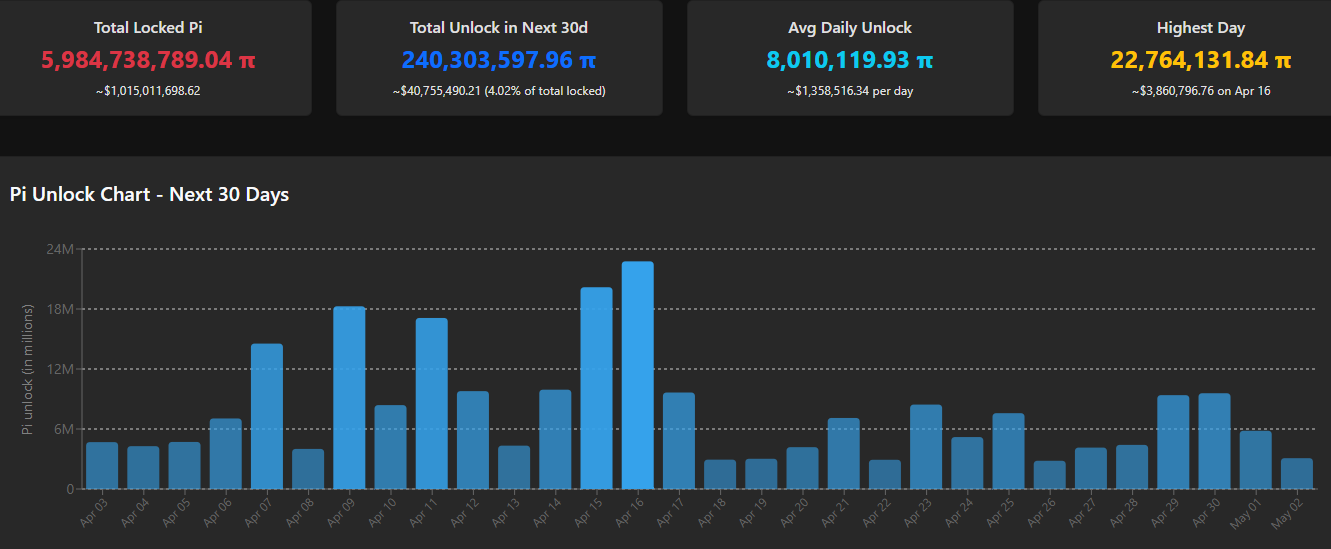
Task: Select the Apr 15 bar in chart
Action: point(596,388)
